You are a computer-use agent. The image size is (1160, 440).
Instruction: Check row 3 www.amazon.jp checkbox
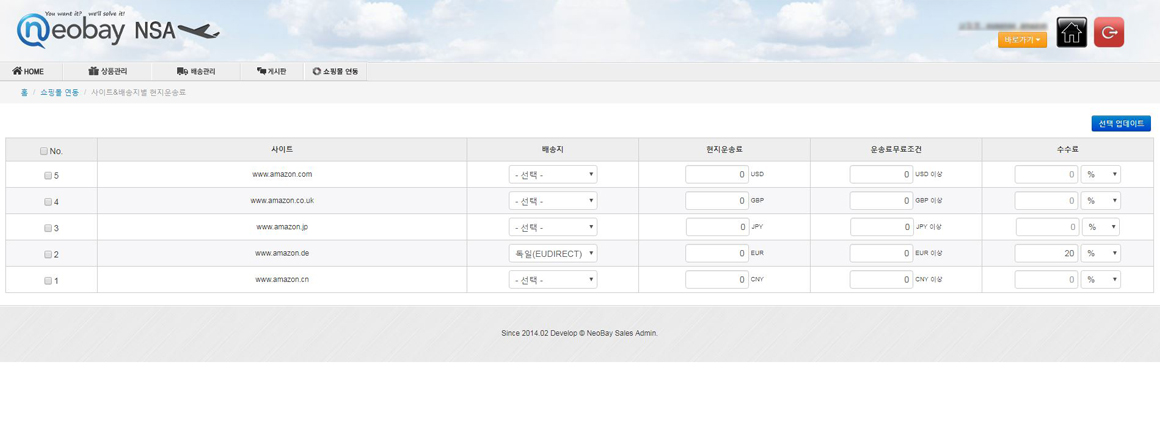tap(48, 228)
